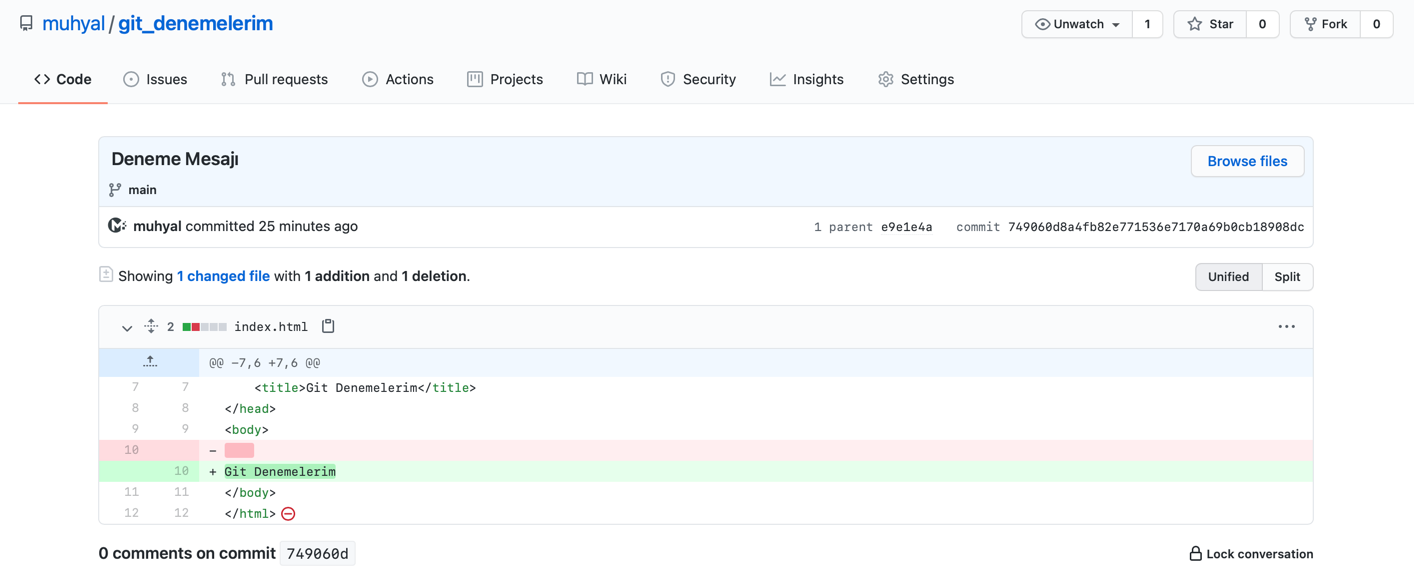Switch to the Wiki tab
Image resolution: width=1414 pixels, height=574 pixels.
tap(602, 79)
